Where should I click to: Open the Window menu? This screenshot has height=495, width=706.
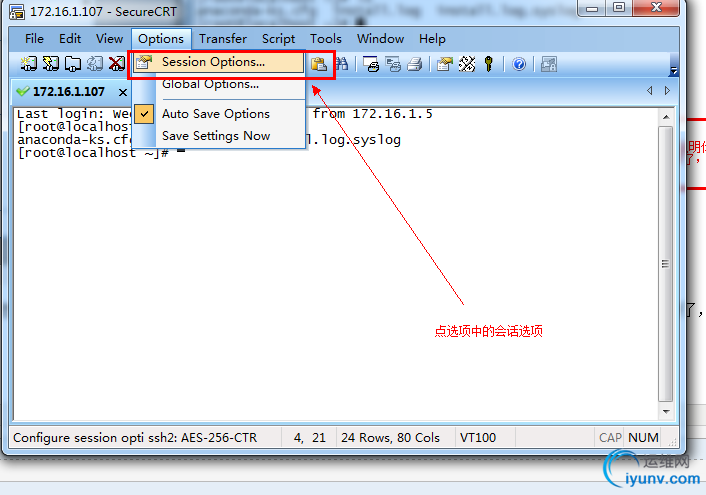[380, 39]
